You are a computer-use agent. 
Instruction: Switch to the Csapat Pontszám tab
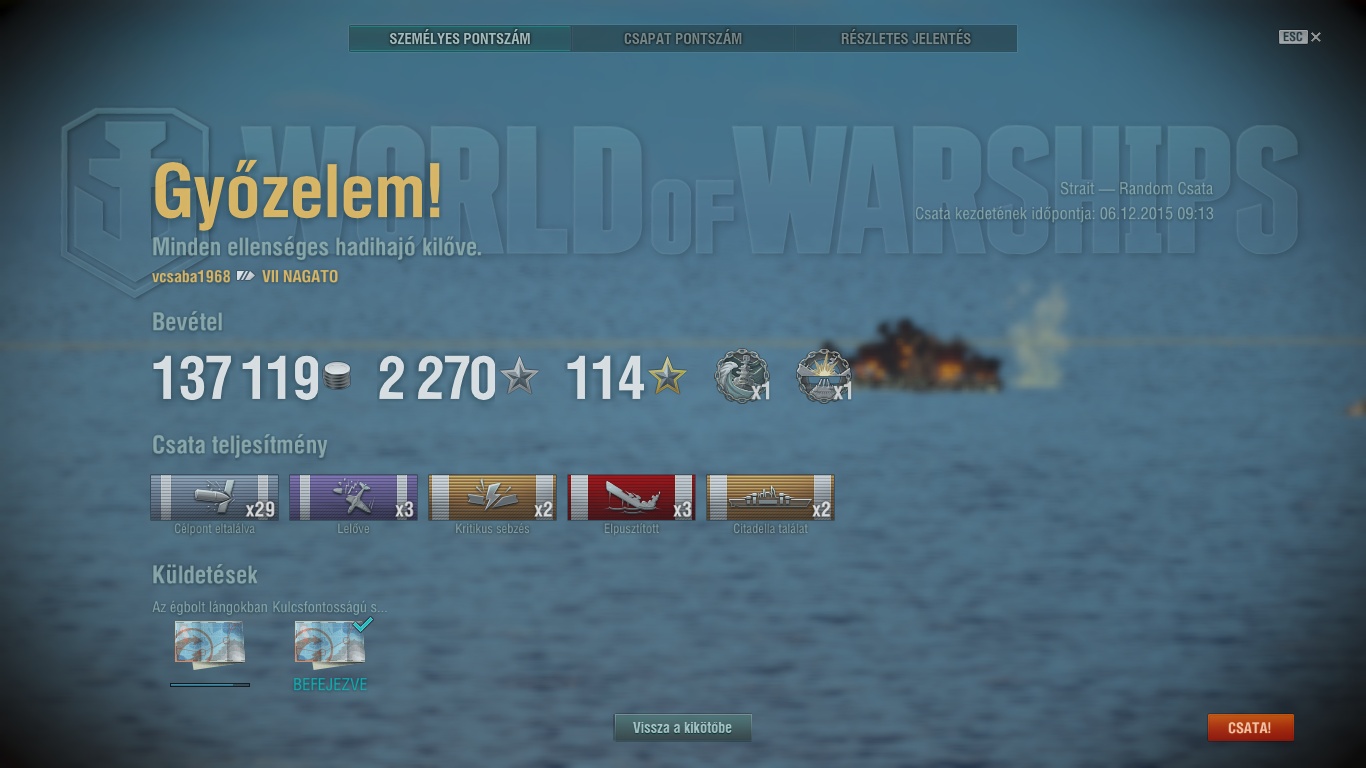click(x=683, y=39)
